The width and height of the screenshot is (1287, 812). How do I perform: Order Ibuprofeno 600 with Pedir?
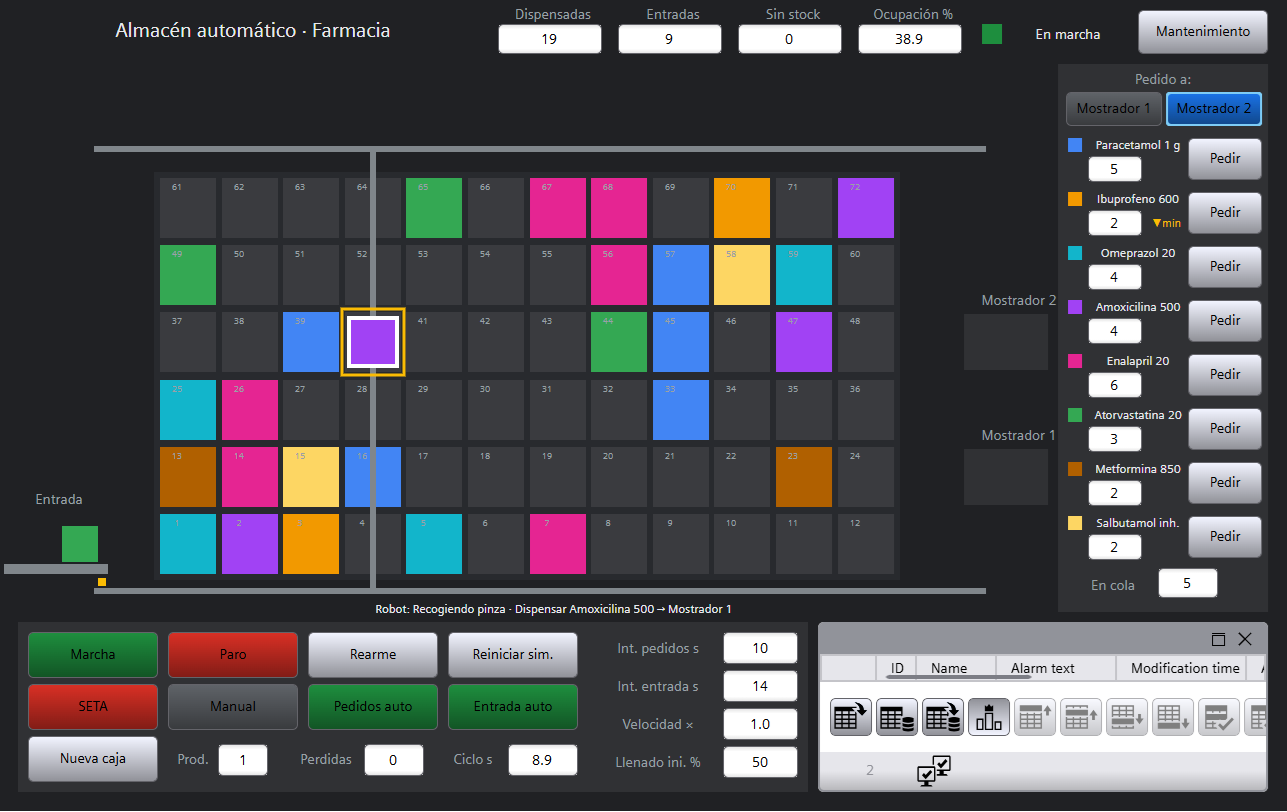click(x=1225, y=212)
